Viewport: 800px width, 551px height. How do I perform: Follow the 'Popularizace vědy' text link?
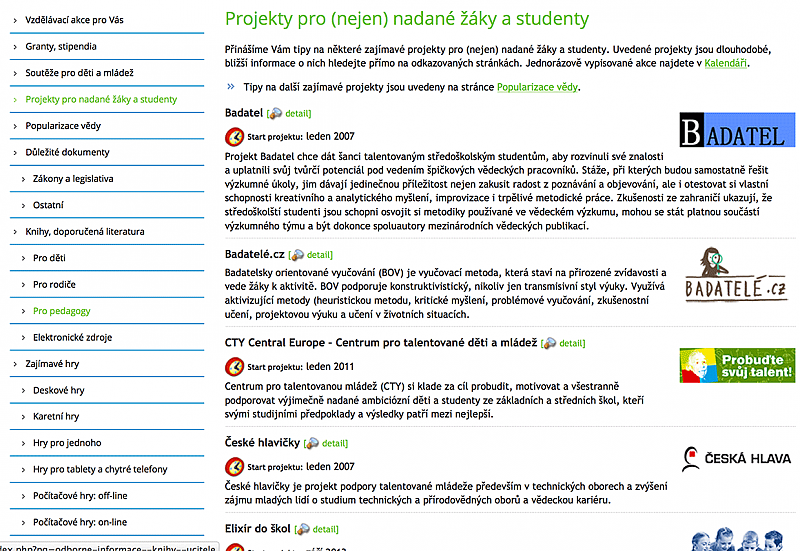537,87
